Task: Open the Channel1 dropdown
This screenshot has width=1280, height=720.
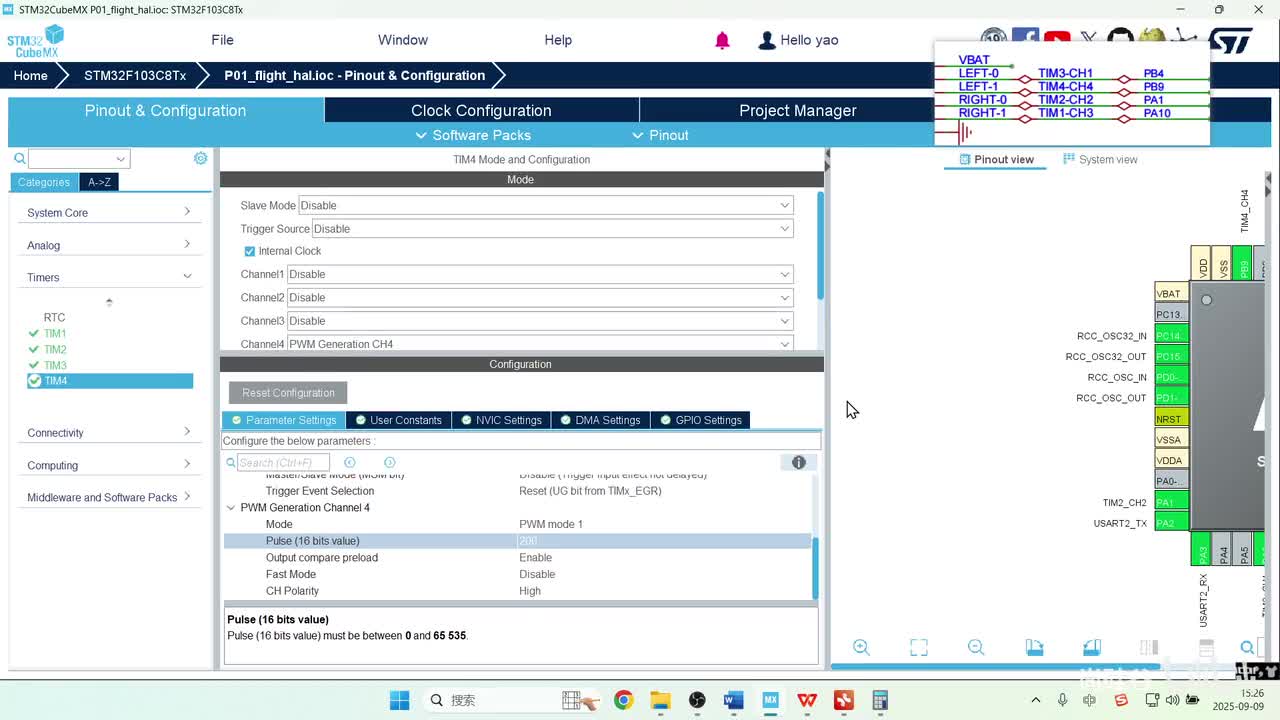Action: click(541, 274)
